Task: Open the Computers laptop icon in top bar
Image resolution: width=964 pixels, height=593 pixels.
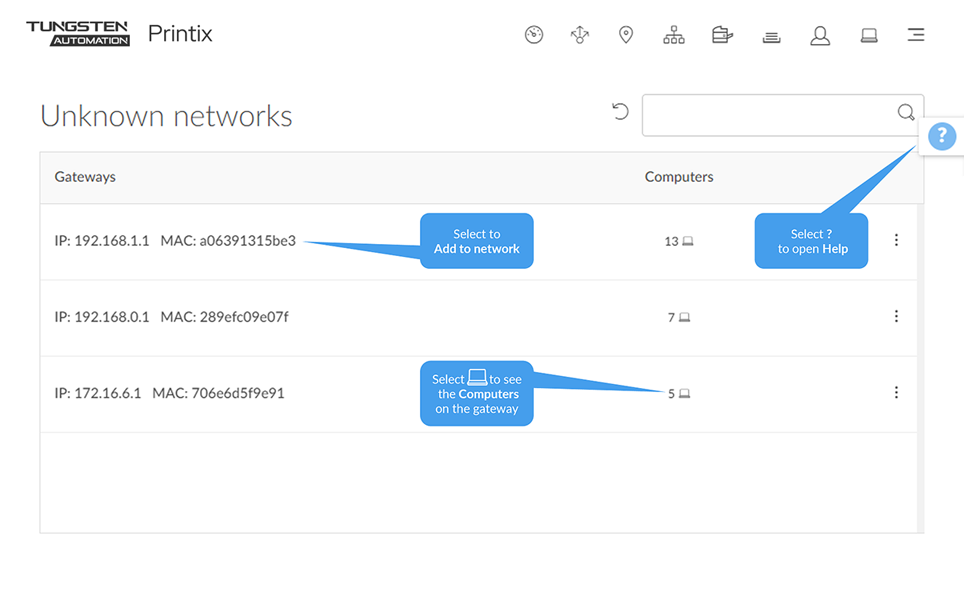Action: coord(869,35)
